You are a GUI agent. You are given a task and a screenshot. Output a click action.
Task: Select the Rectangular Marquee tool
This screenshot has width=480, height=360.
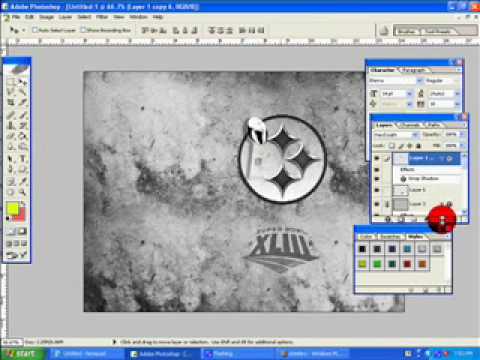[11, 82]
